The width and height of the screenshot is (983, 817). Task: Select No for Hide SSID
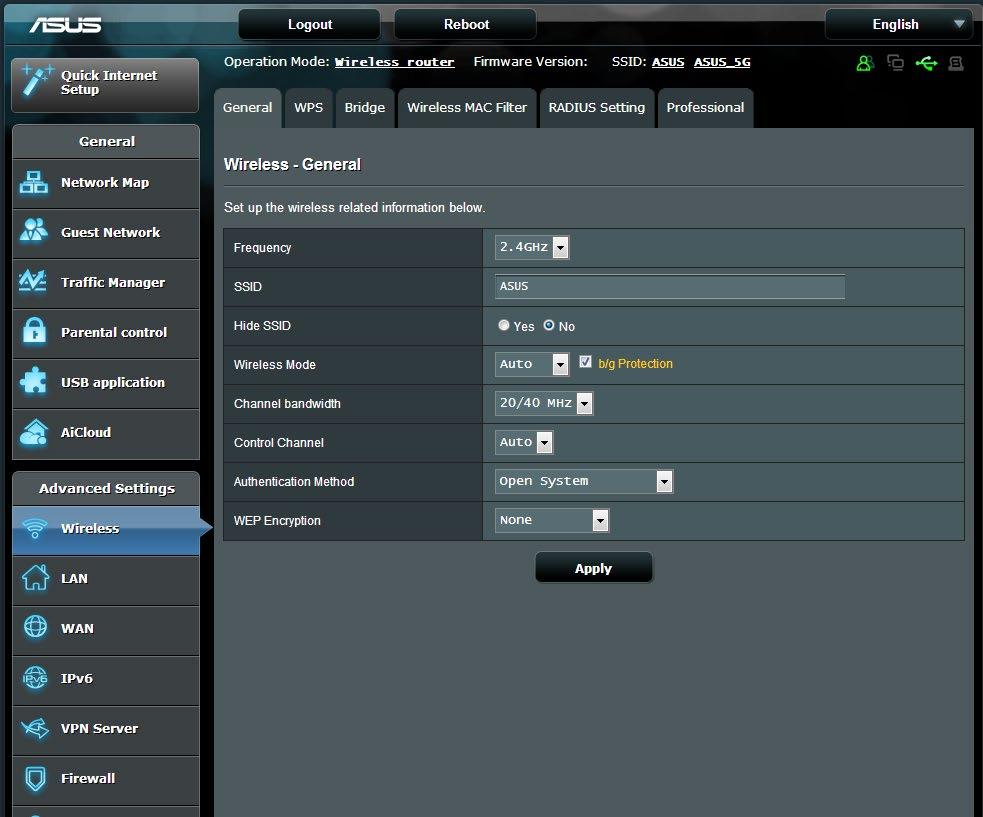(x=549, y=325)
